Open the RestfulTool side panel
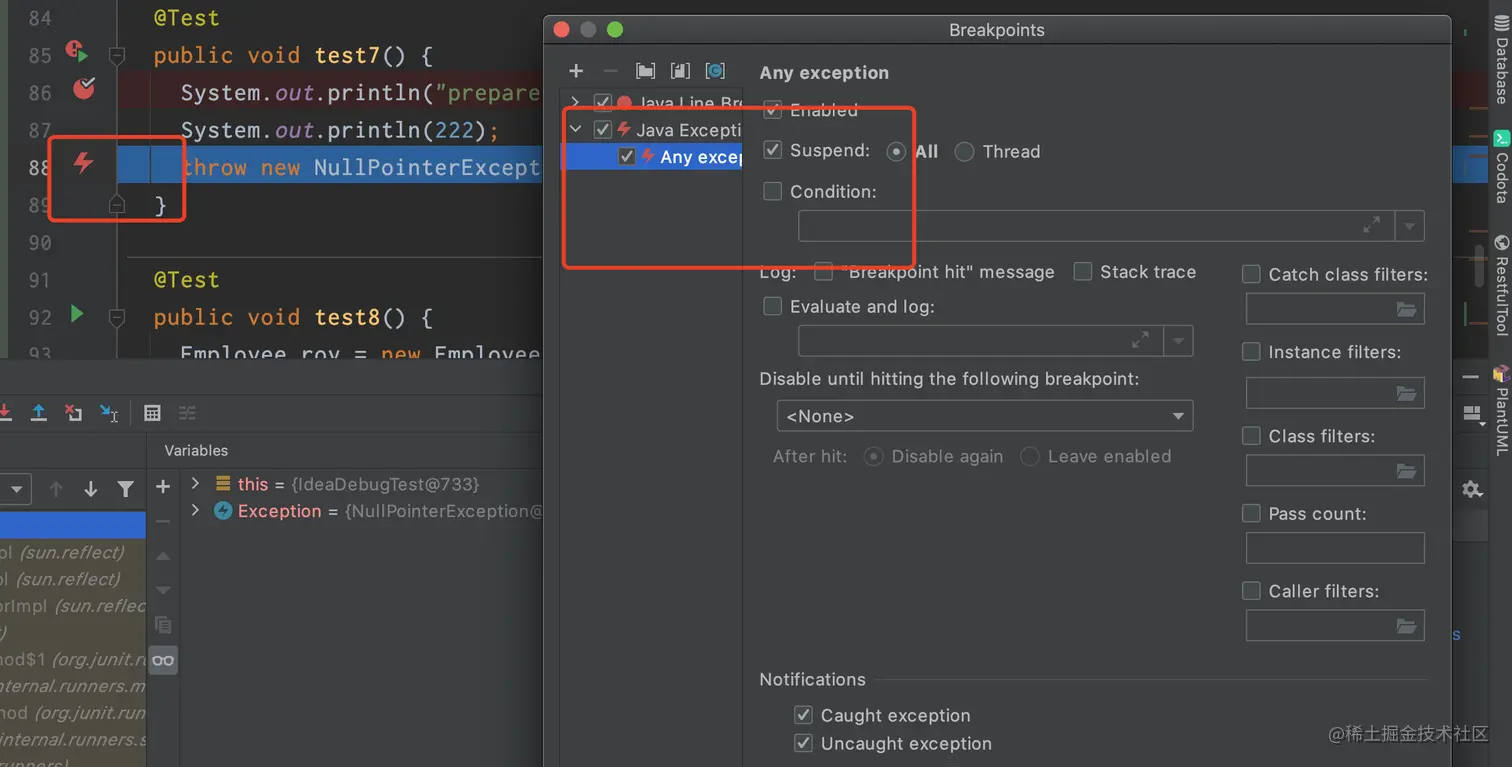Image resolution: width=1512 pixels, height=767 pixels. (1501, 285)
